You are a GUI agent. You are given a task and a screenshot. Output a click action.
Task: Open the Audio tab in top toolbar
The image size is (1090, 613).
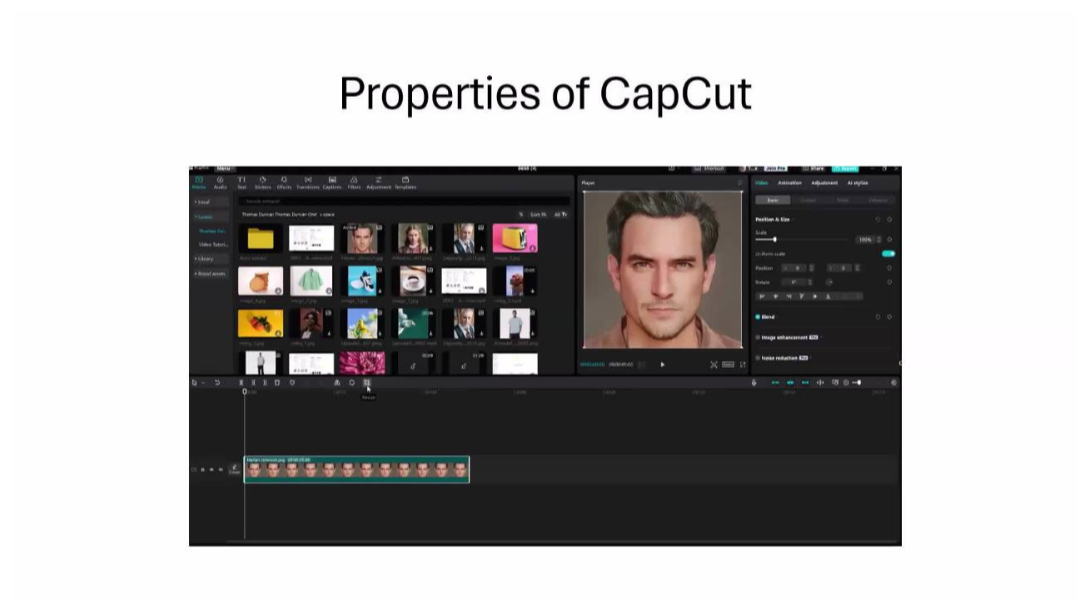click(x=220, y=183)
